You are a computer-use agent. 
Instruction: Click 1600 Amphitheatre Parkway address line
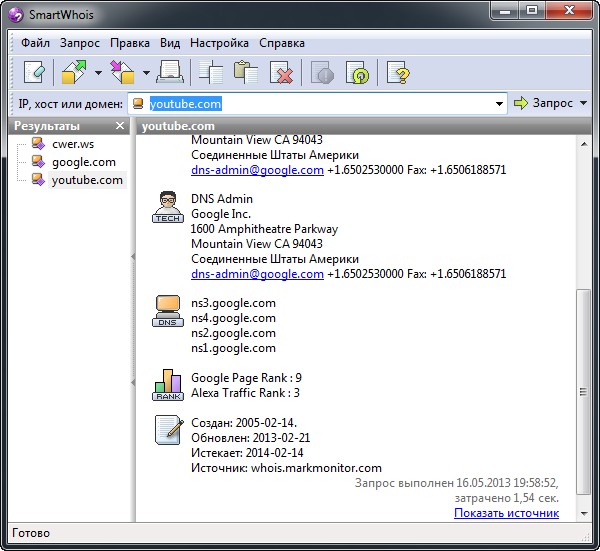pos(264,229)
